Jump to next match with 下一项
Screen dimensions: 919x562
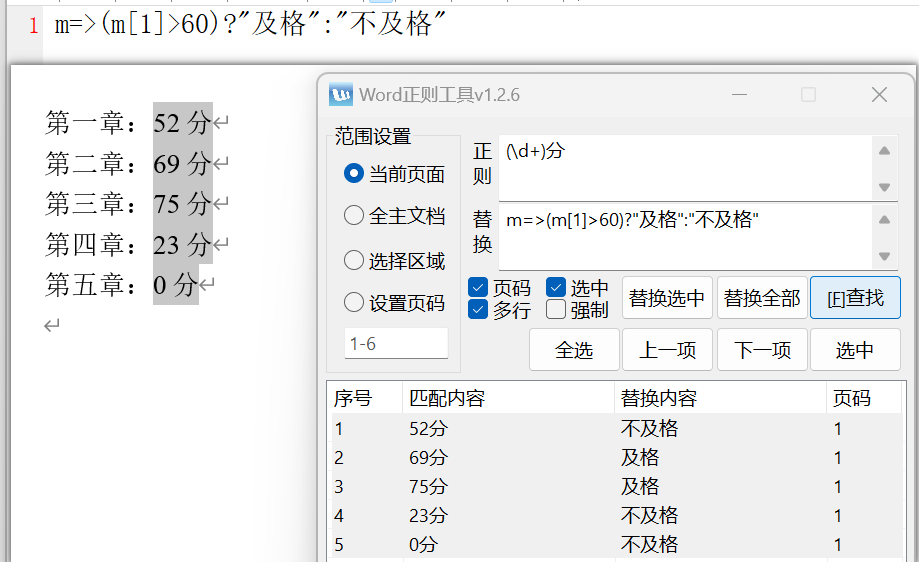[762, 350]
